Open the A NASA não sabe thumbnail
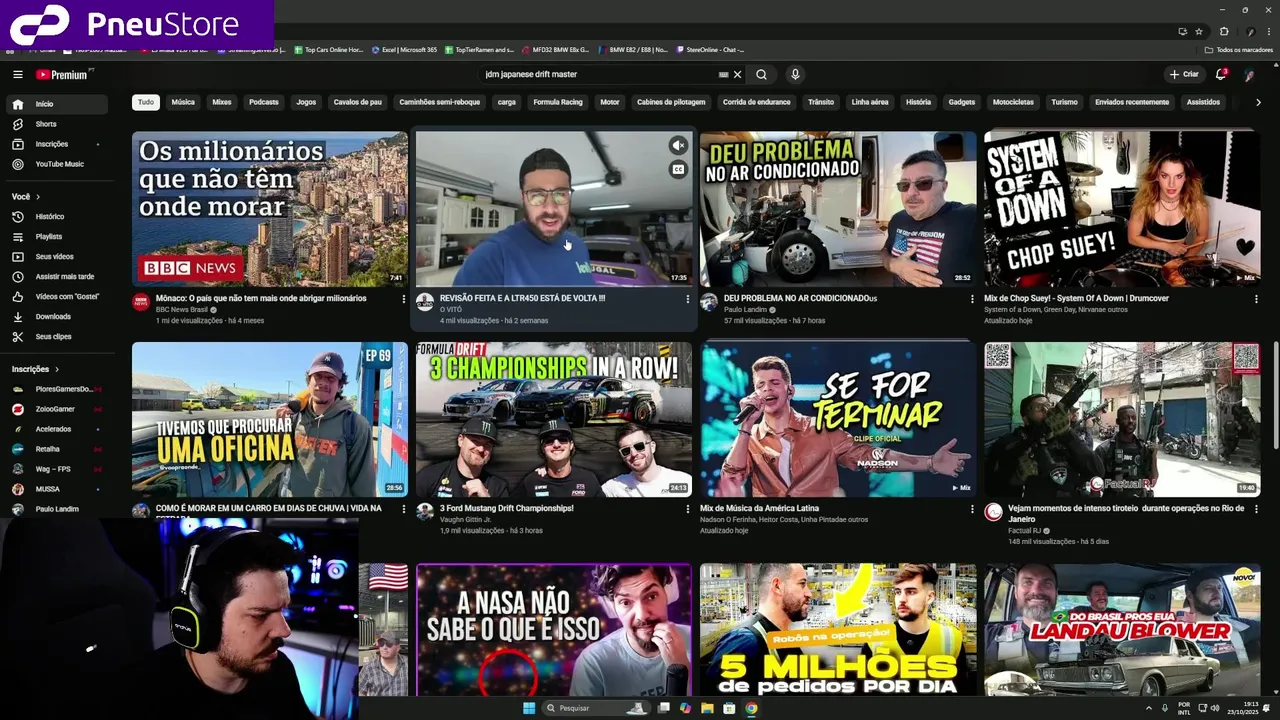 [x=554, y=630]
